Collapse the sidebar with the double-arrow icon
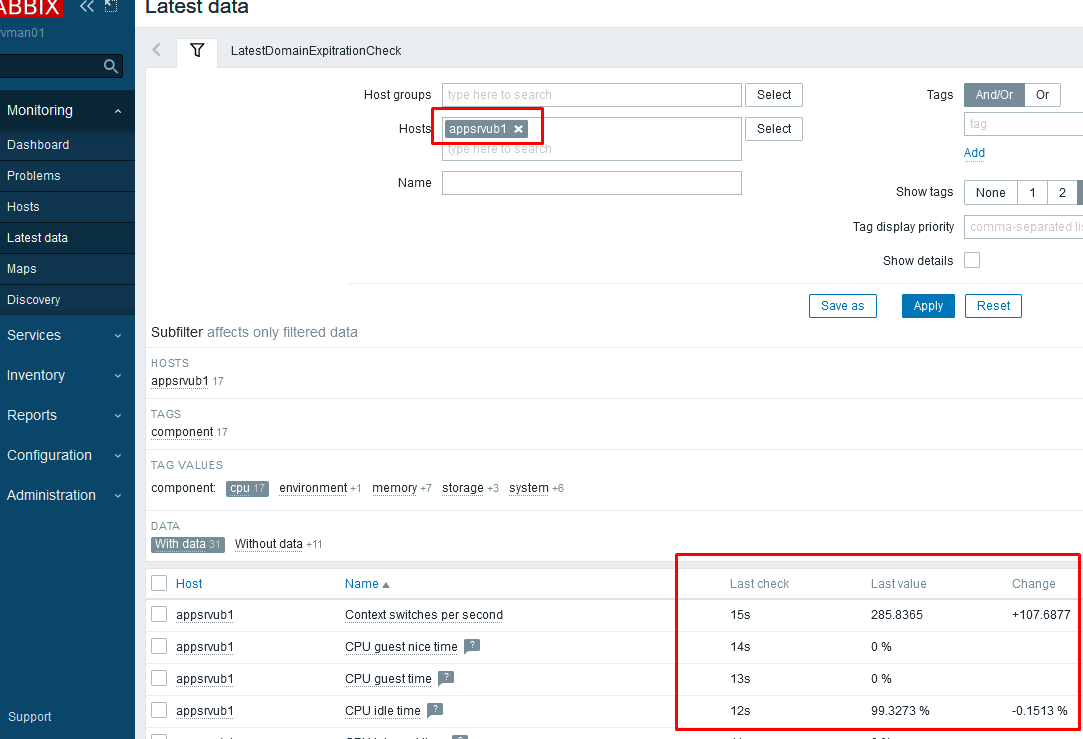Viewport: 1083px width, 739px height. [x=88, y=6]
